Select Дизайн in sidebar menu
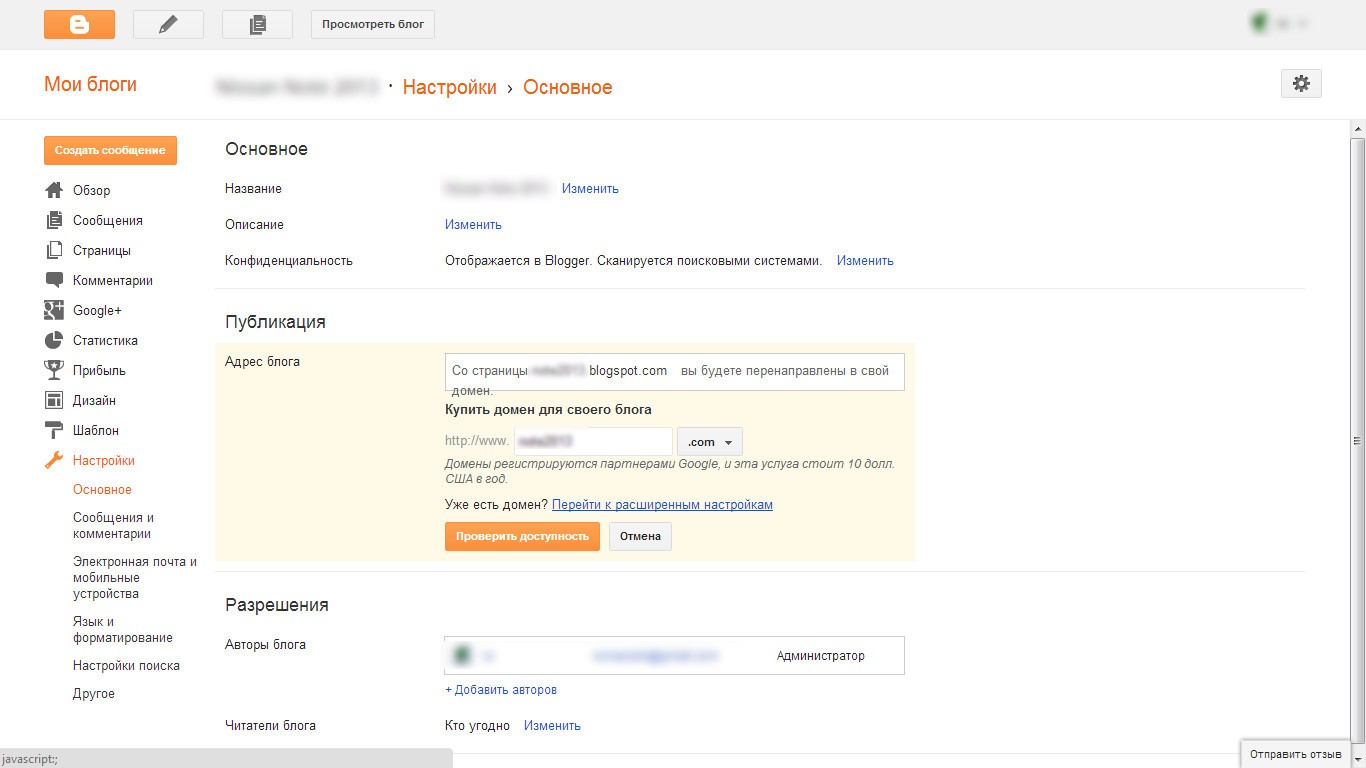The width and height of the screenshot is (1366, 768). point(94,400)
